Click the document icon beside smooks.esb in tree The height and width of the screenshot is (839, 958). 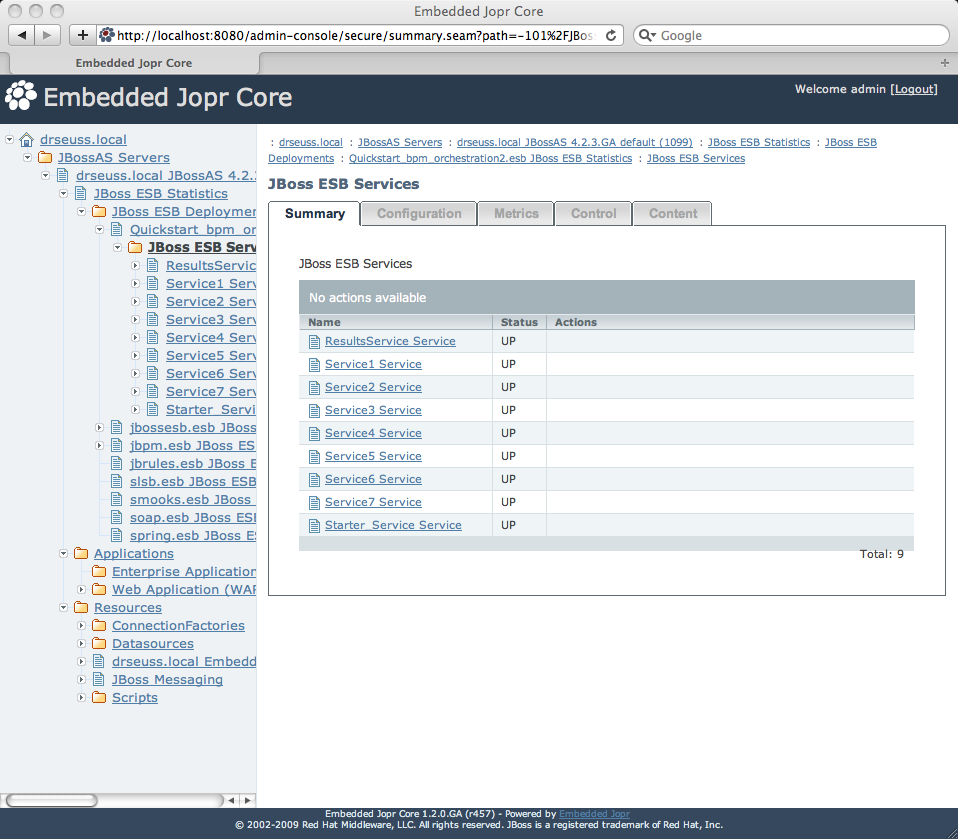(117, 499)
